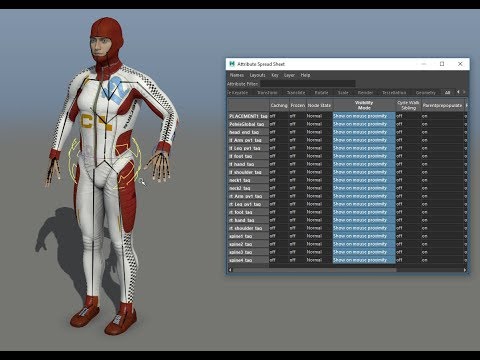This screenshot has height=360, width=480.
Task: Select the Cycle Walk Sibling column header
Action: point(408,105)
